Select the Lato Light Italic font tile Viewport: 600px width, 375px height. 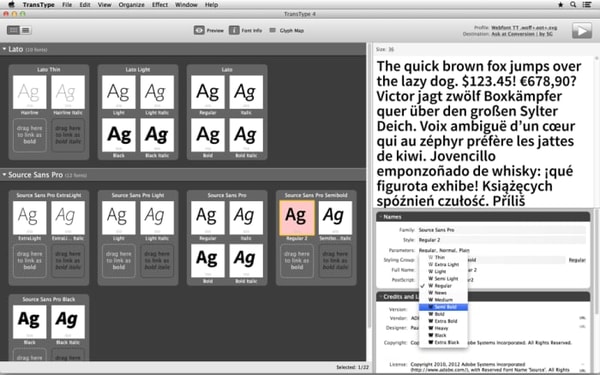(x=157, y=92)
